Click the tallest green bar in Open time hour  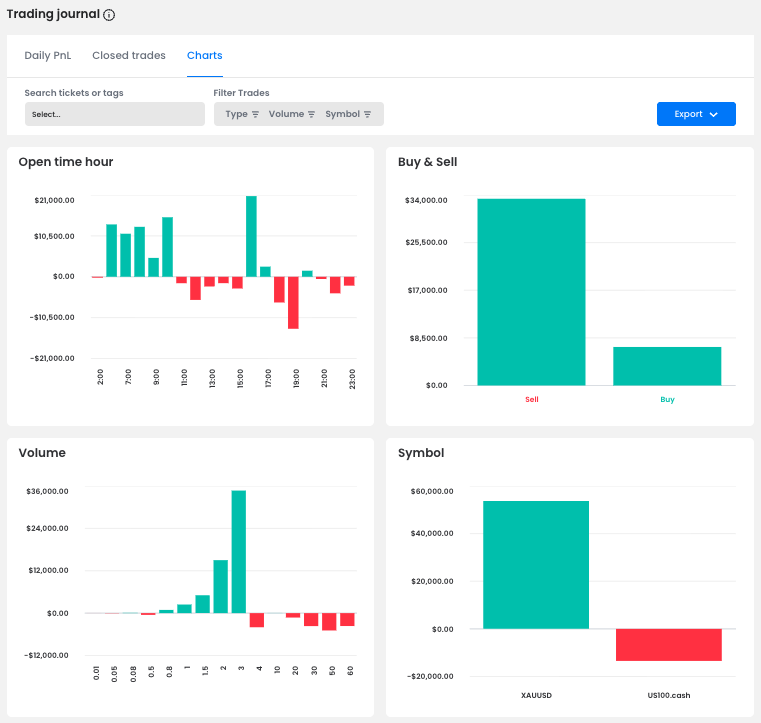click(251, 236)
